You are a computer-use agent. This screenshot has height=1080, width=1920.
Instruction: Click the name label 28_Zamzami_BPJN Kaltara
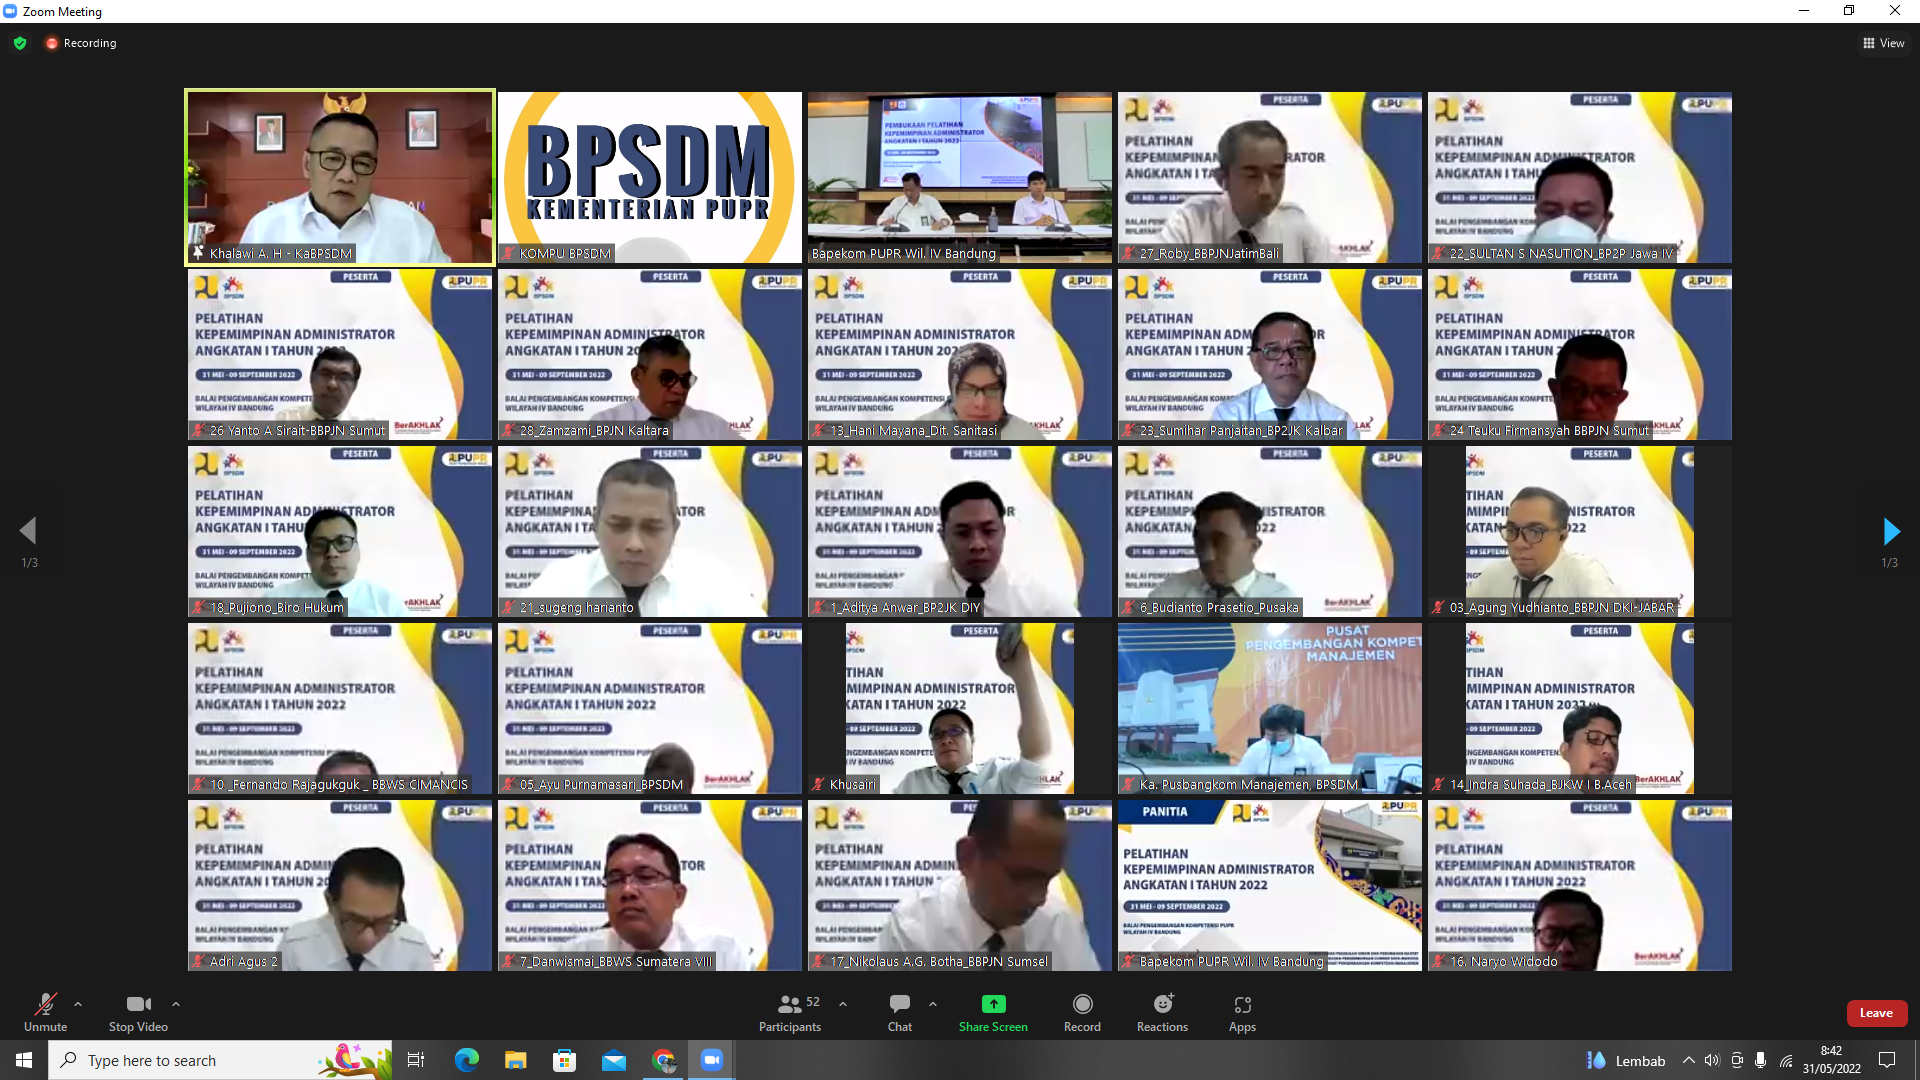pyautogui.click(x=594, y=431)
